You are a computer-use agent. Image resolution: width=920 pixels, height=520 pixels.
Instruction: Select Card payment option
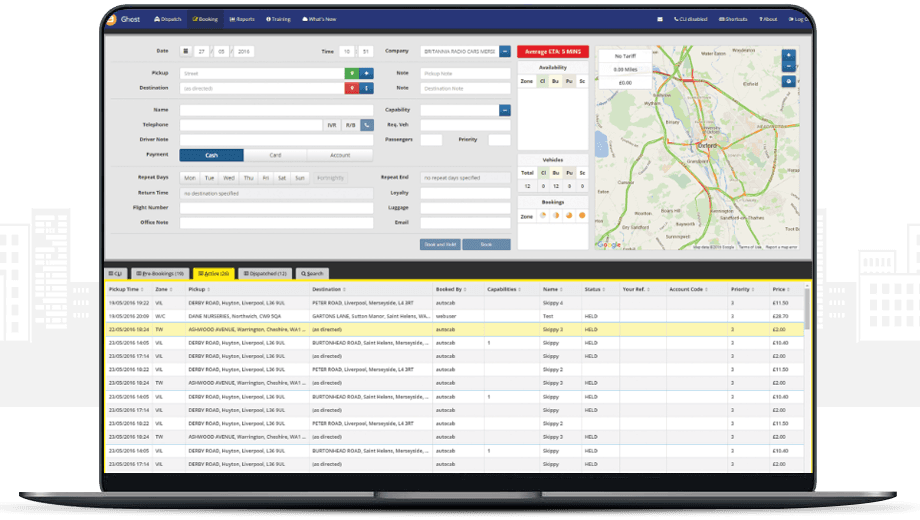[x=275, y=155]
